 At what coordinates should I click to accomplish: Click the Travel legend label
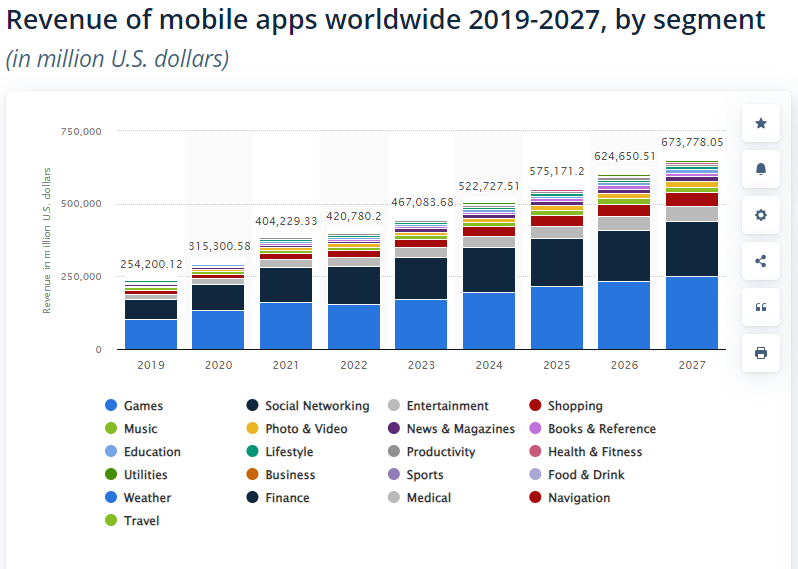point(141,520)
